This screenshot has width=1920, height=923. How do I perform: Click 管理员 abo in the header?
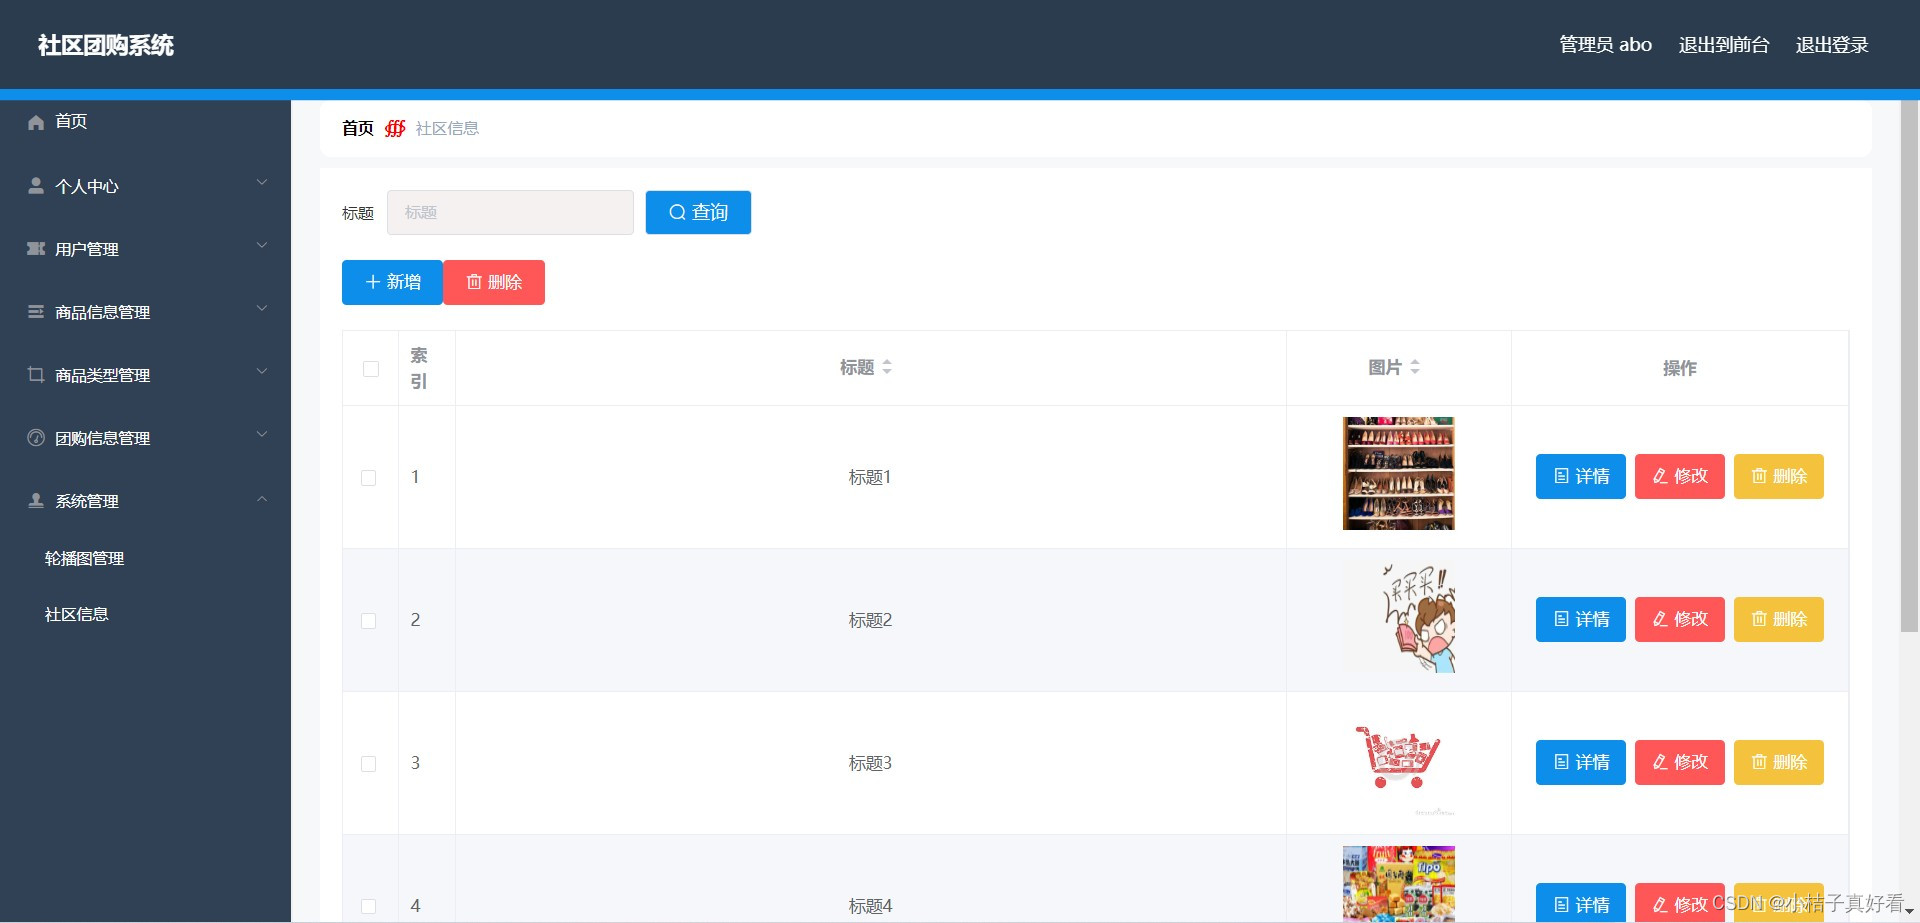pyautogui.click(x=1605, y=45)
